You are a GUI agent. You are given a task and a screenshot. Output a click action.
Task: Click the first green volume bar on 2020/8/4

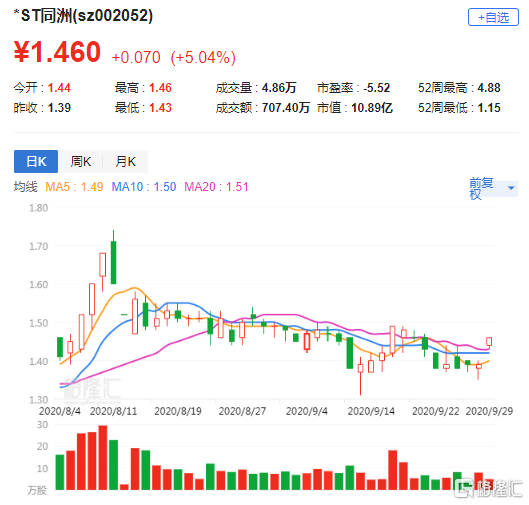[60, 472]
